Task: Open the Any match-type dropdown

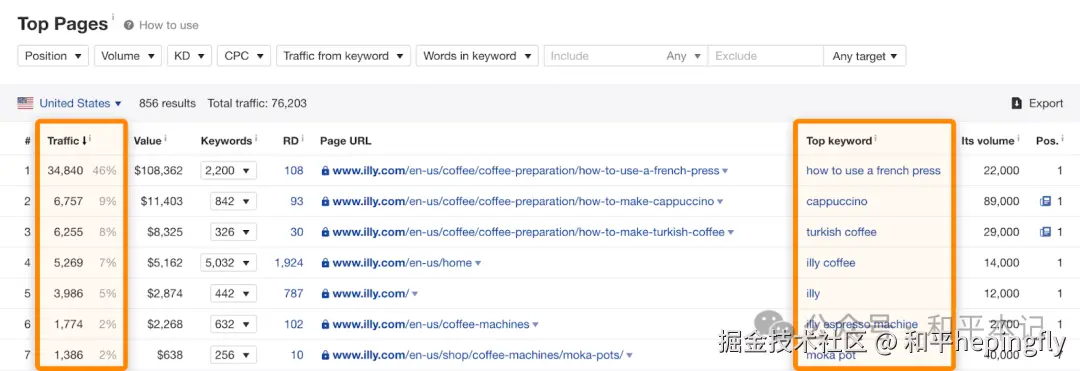Action: [x=683, y=56]
